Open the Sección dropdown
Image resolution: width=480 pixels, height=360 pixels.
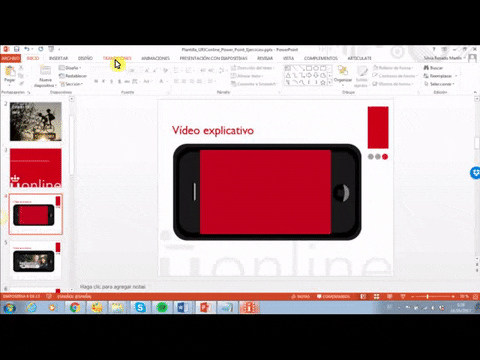(71, 84)
